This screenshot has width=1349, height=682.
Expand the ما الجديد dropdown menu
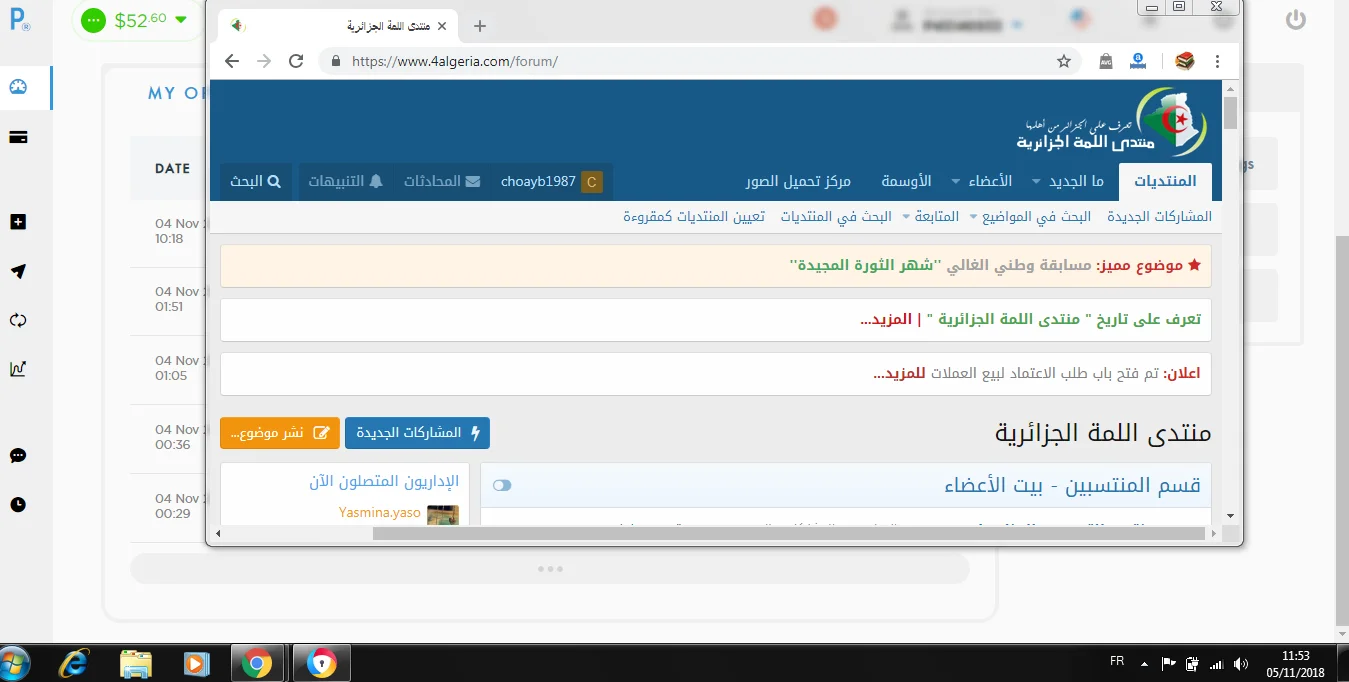[x=1075, y=181]
